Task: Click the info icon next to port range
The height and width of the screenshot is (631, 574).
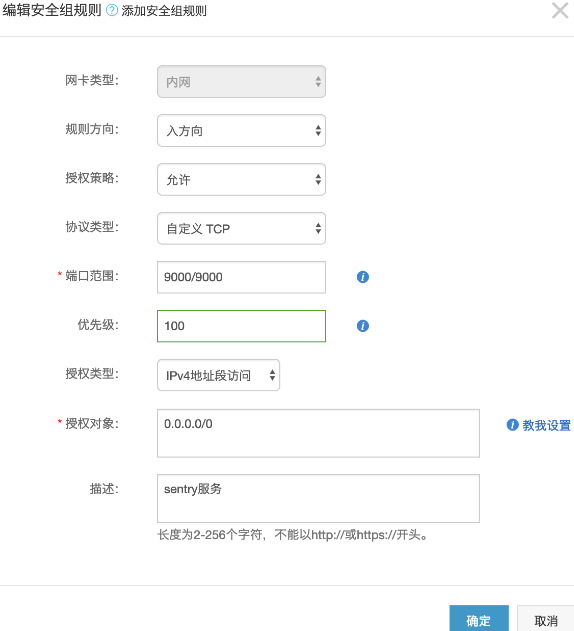Action: pos(363,277)
